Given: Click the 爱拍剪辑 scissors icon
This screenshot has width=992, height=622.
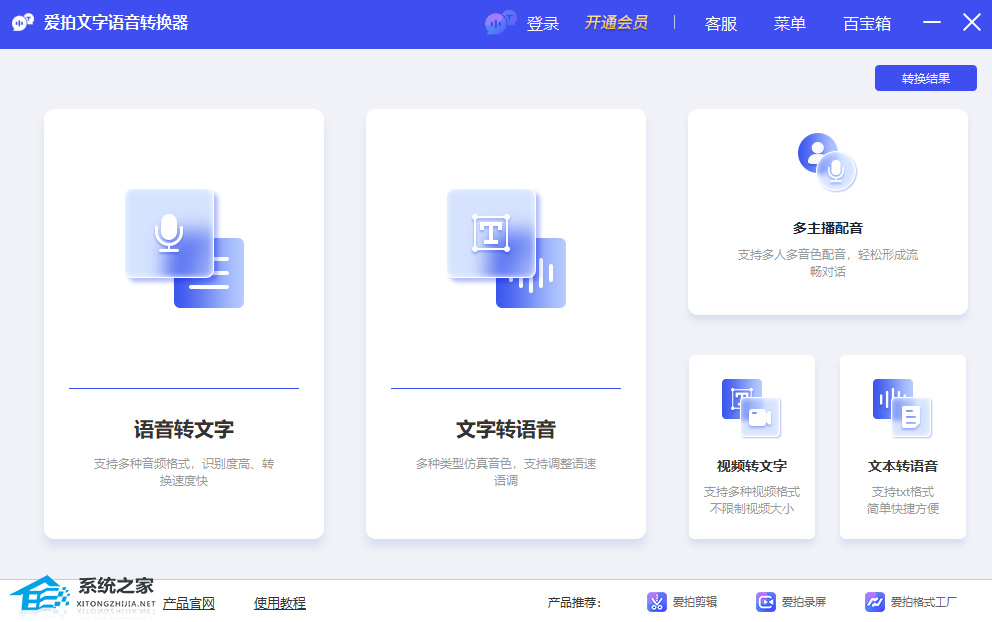Looking at the screenshot, I should 657,602.
